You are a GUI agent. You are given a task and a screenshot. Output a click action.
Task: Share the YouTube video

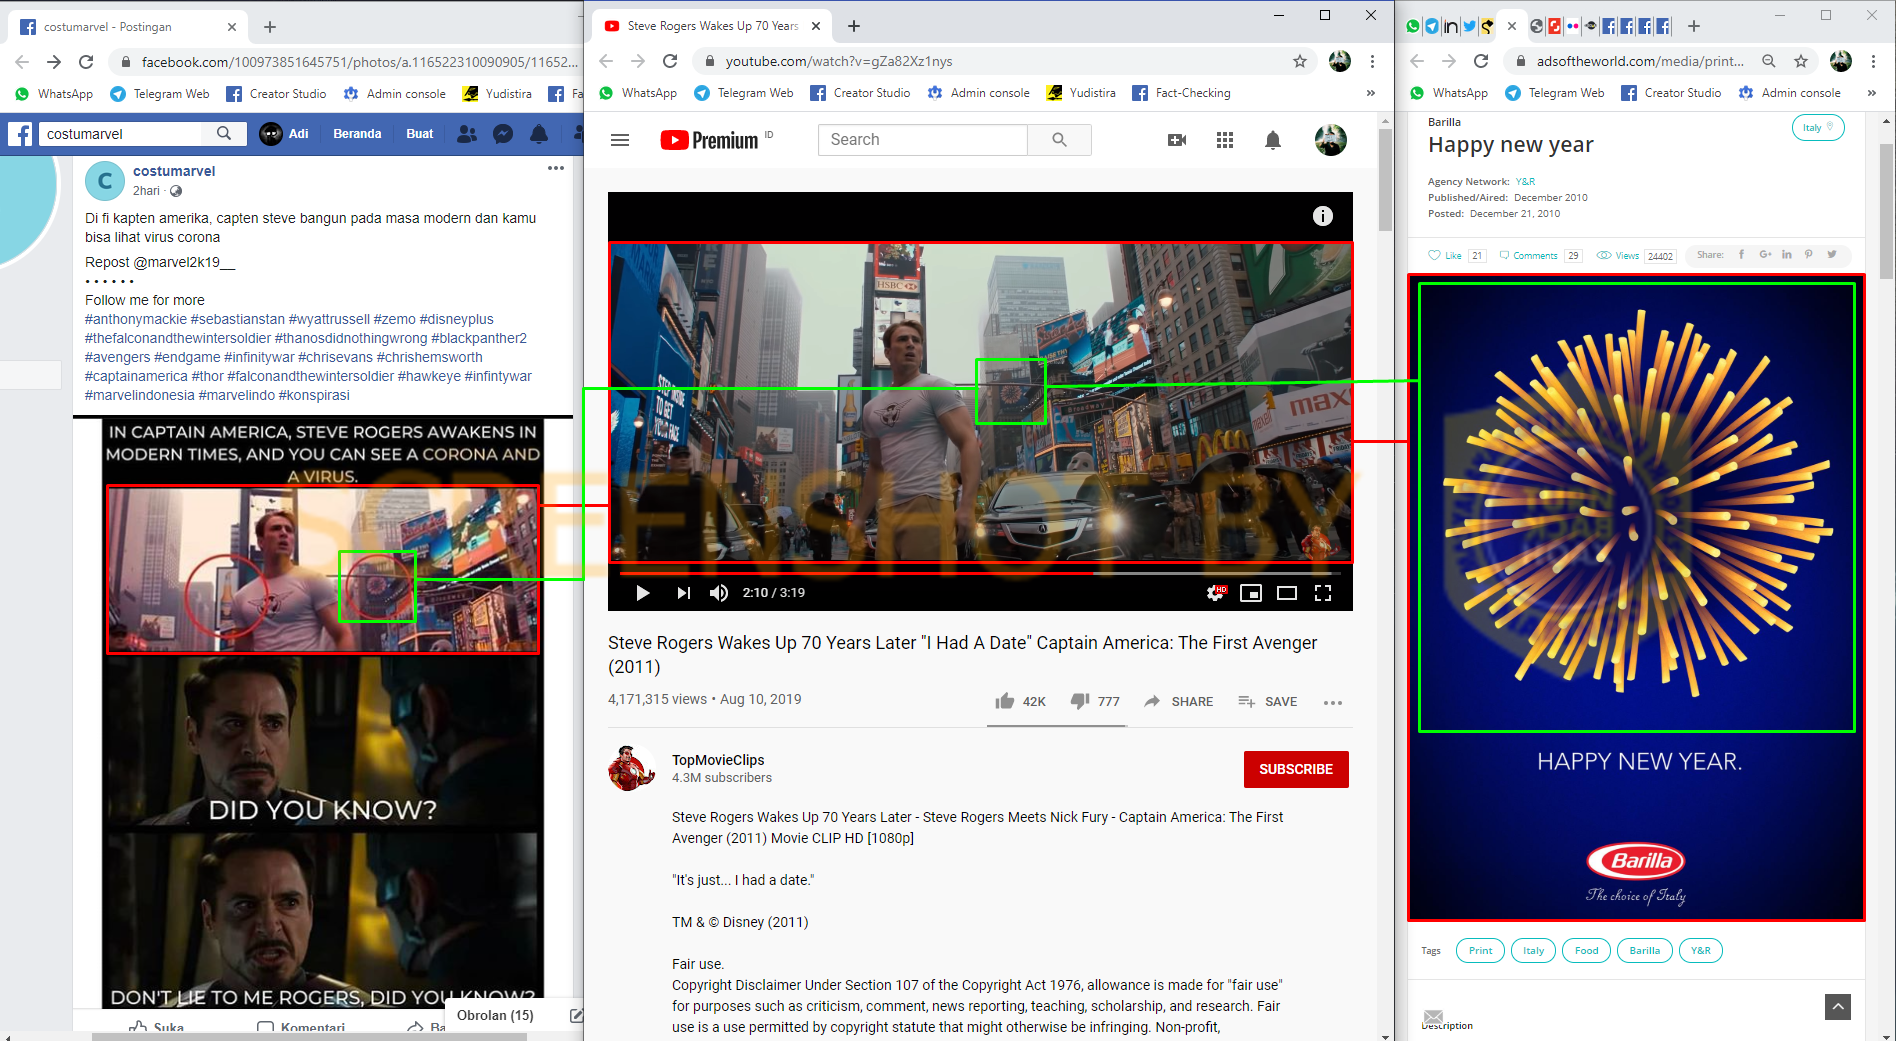point(1178,701)
